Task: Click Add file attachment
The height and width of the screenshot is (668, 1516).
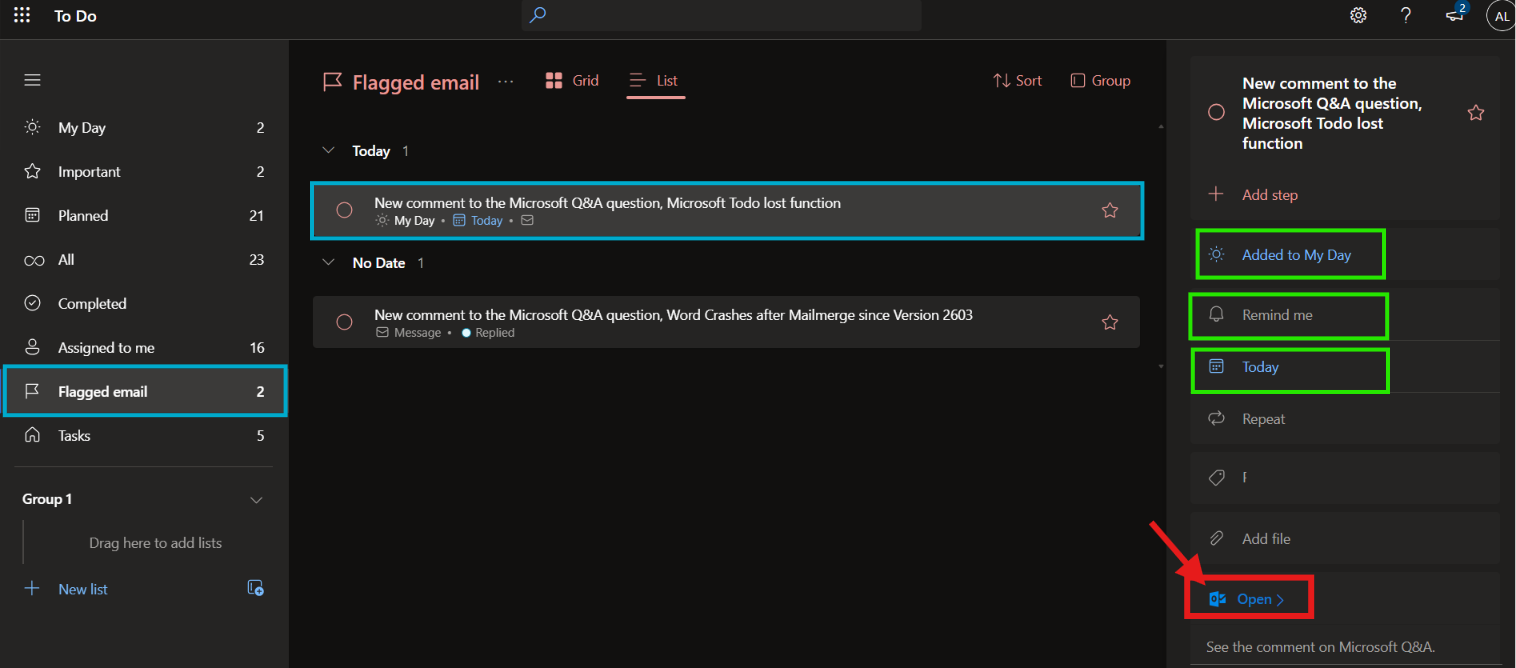Action: point(1344,539)
